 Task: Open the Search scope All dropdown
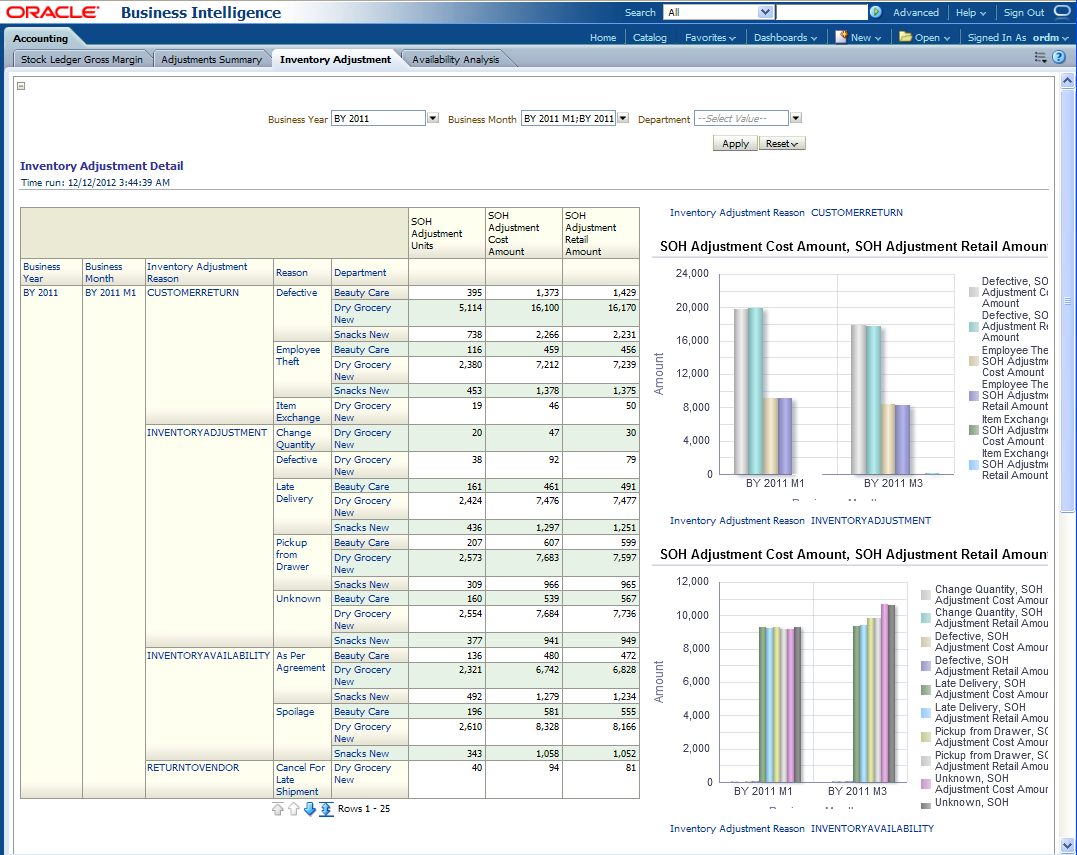(766, 12)
